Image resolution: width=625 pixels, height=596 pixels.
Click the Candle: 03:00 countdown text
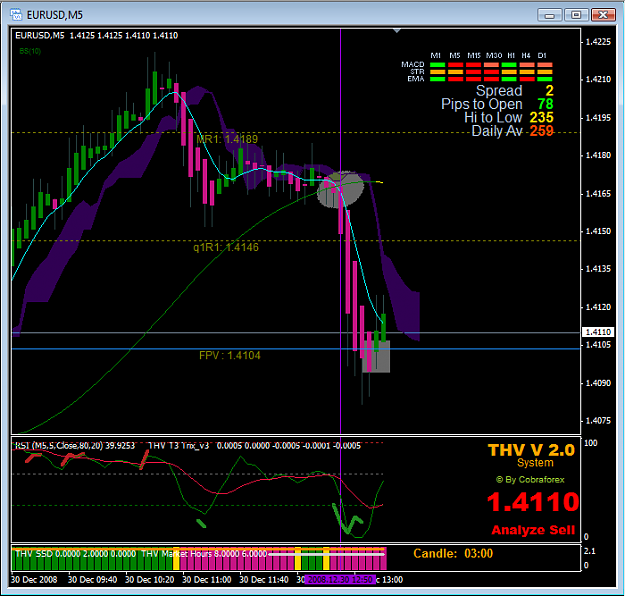point(453,553)
